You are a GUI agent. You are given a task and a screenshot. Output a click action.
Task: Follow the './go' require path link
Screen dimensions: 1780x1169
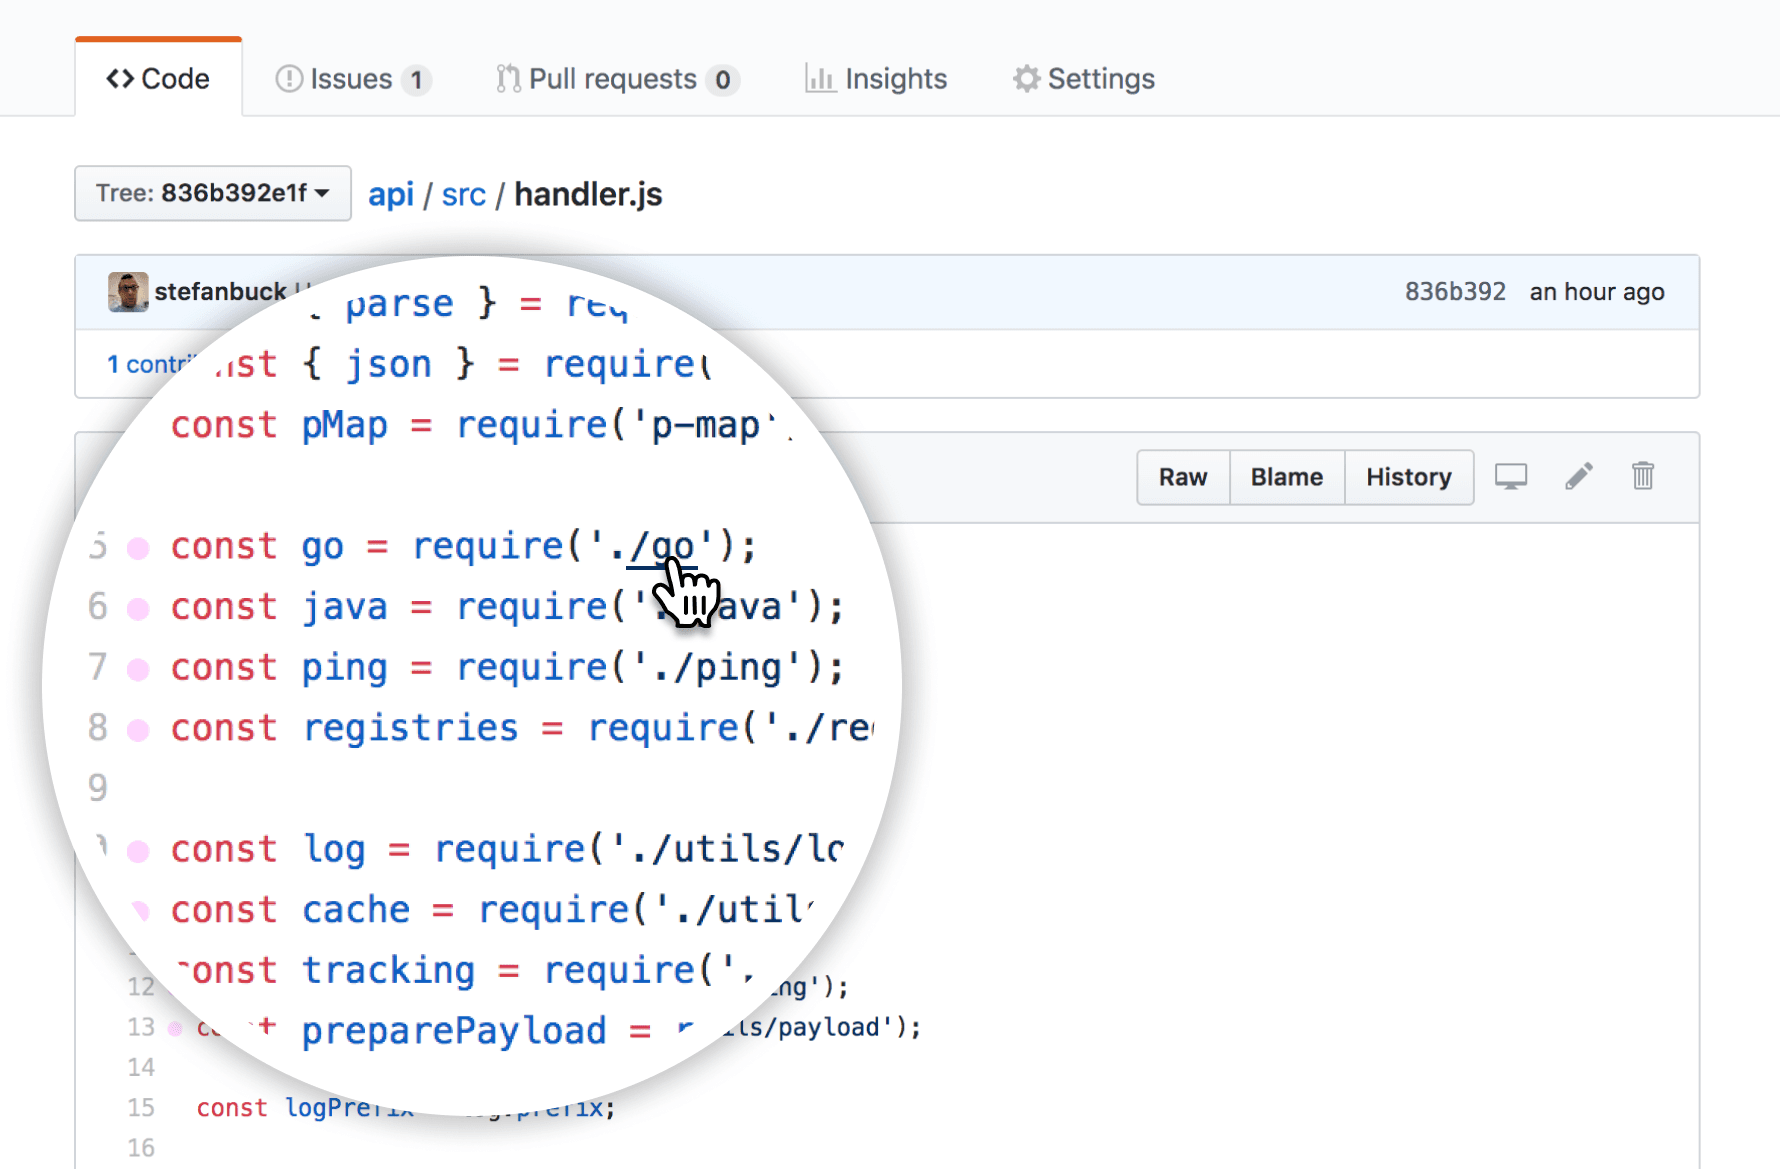[x=660, y=547]
